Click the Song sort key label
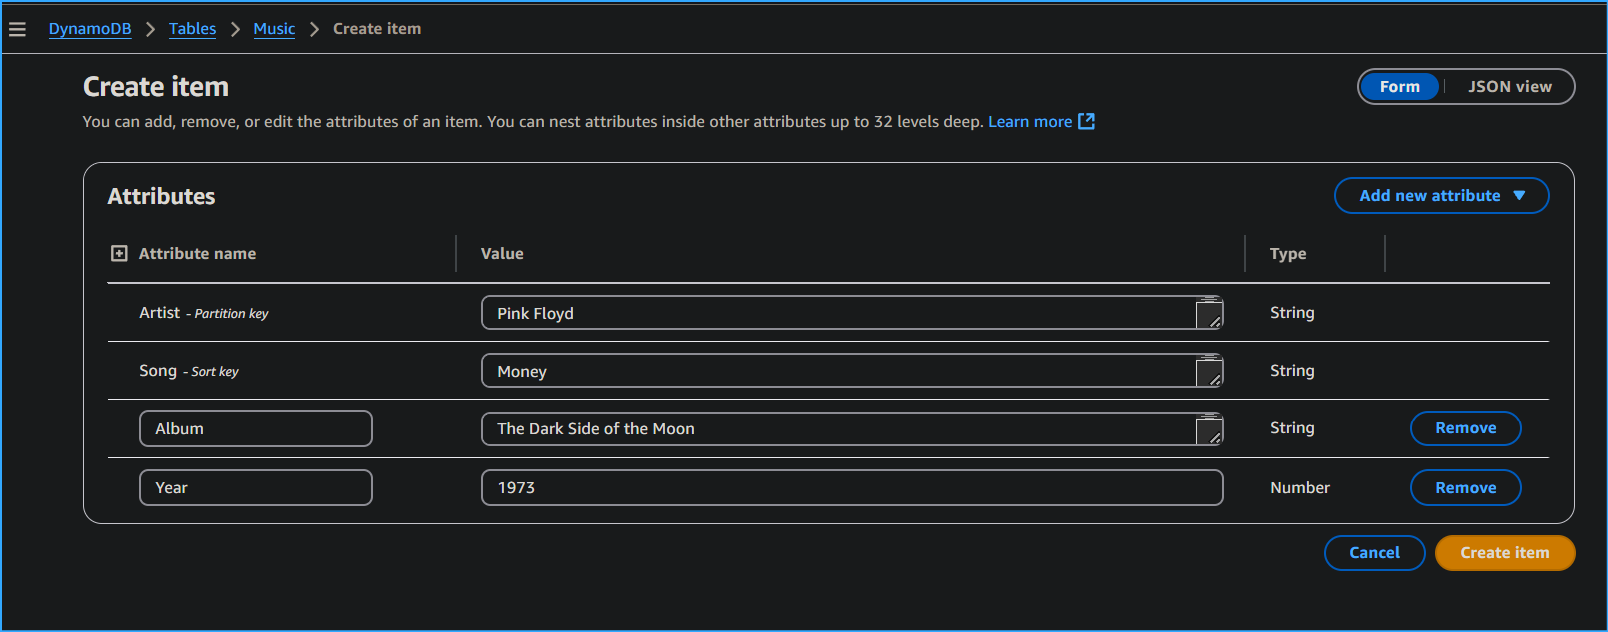1608x632 pixels. click(189, 371)
